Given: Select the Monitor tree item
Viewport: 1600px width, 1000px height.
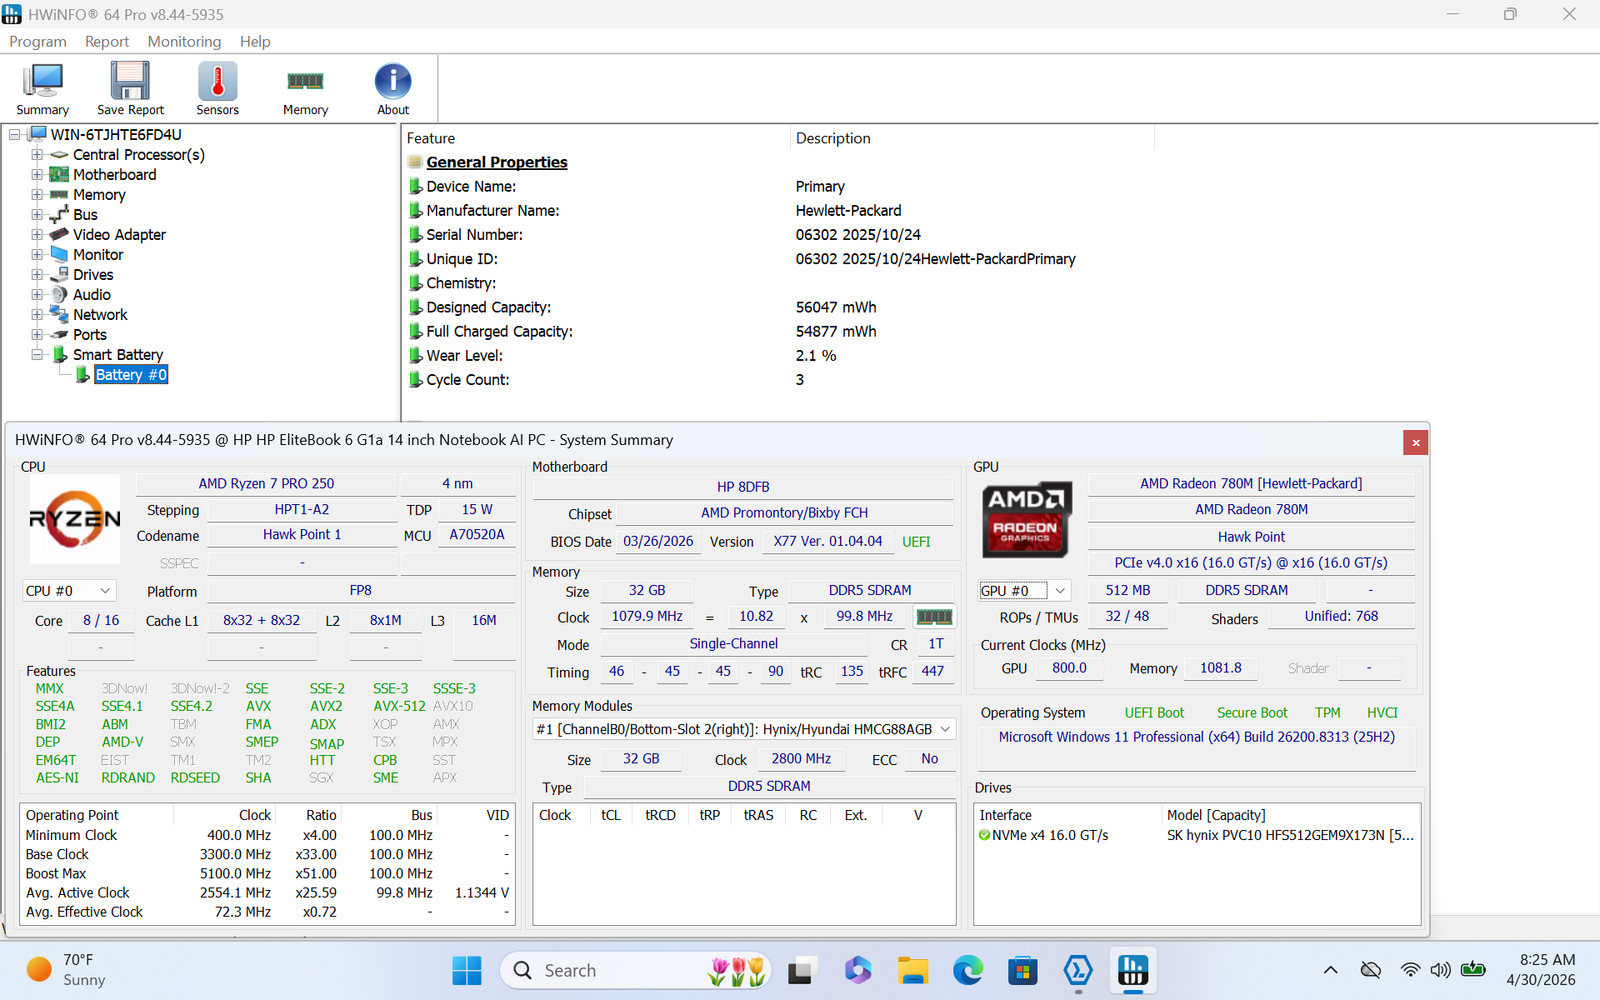Looking at the screenshot, I should coord(98,255).
